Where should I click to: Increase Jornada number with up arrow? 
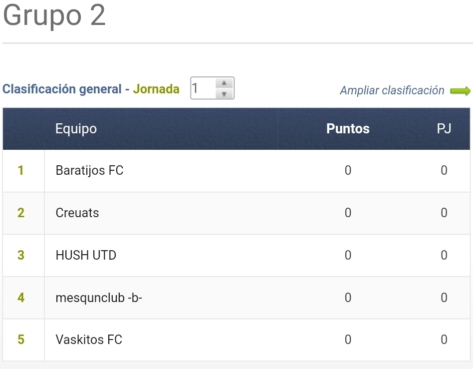pyautogui.click(x=224, y=83)
